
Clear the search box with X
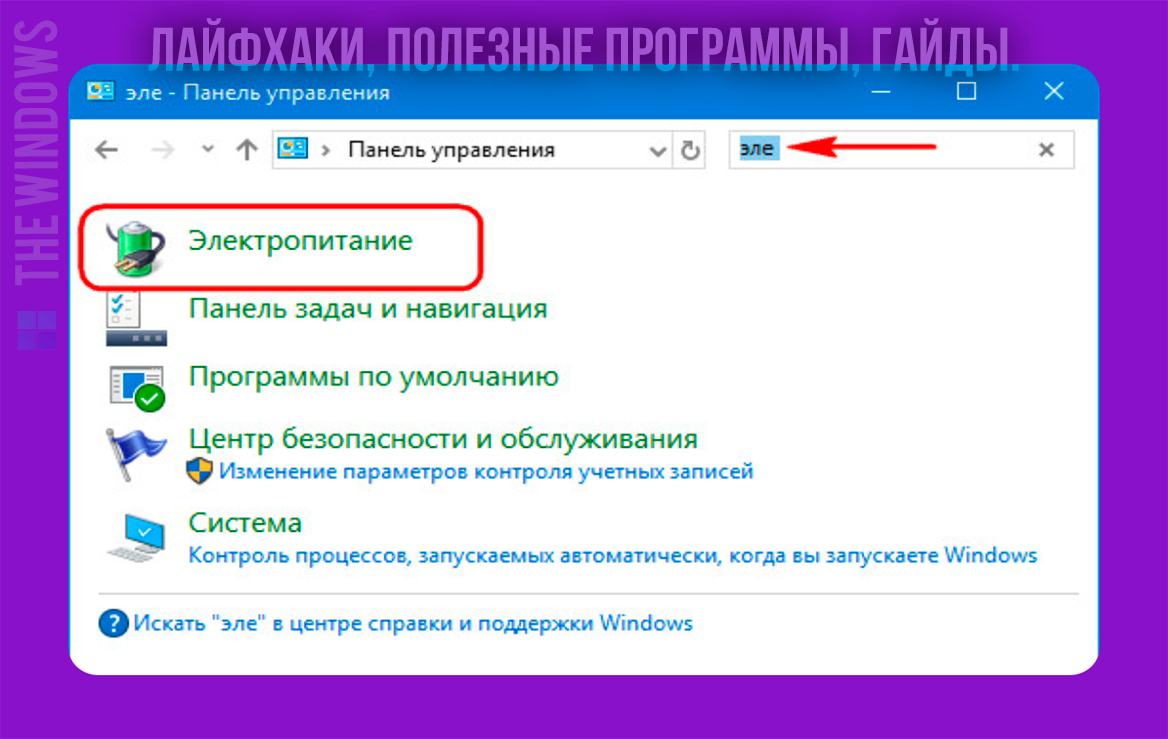pos(1046,150)
